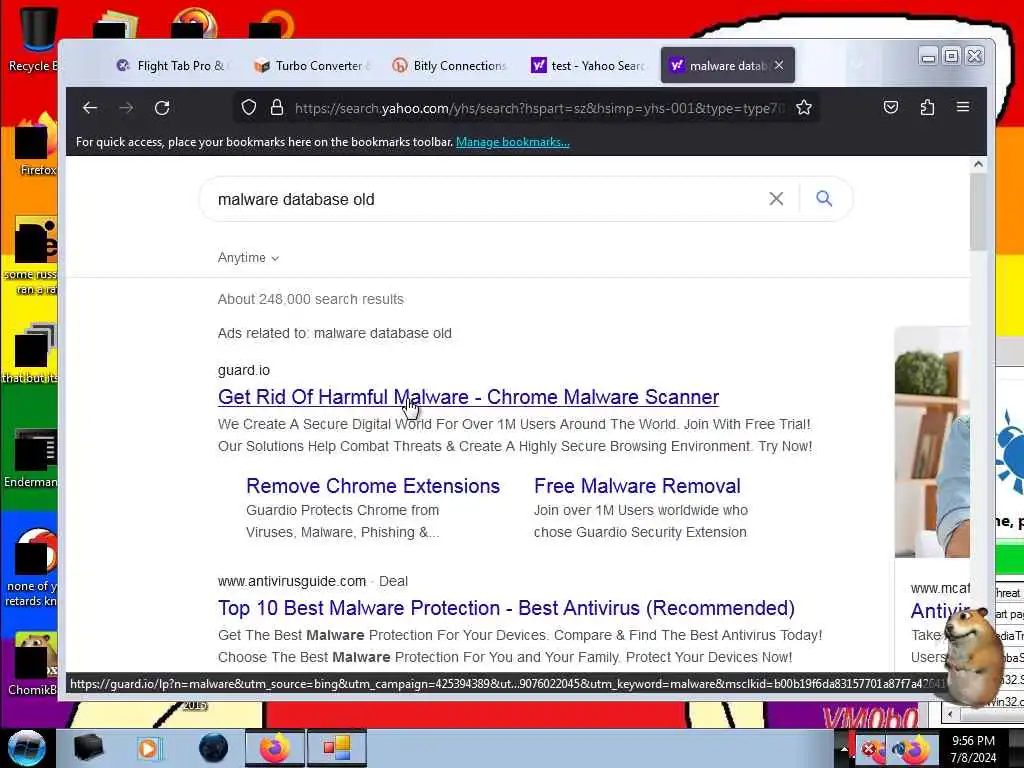Click the www.antivirusguide.com domain text
Screen dimensions: 1024x768
point(292,581)
